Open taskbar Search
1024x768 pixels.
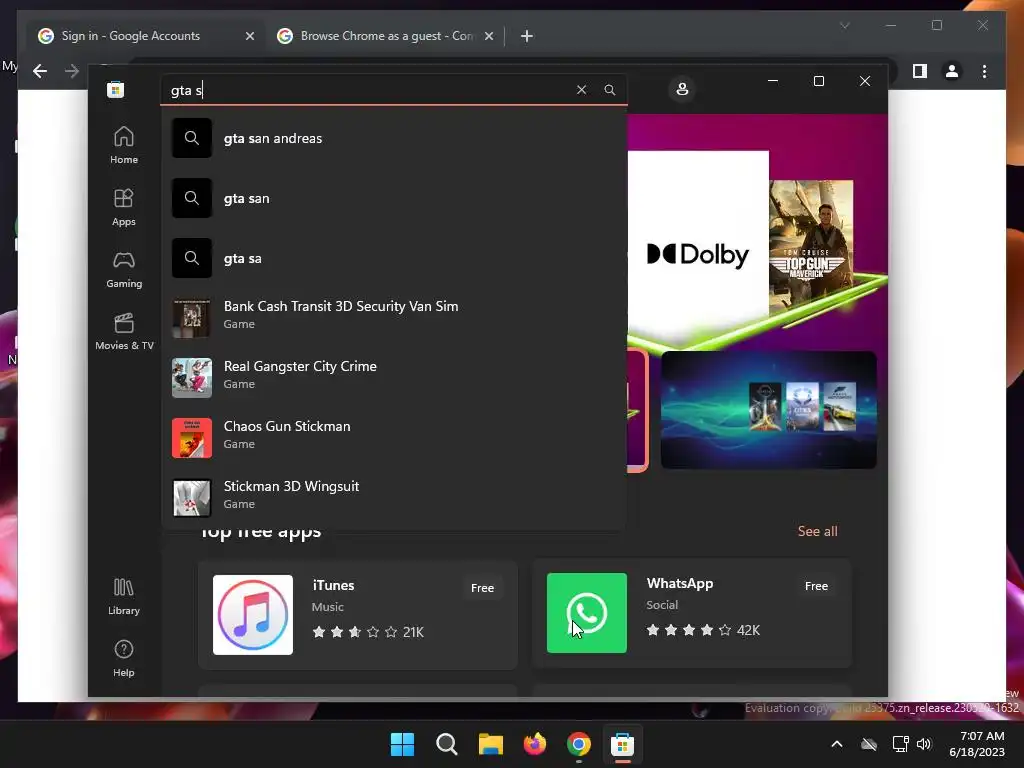click(x=447, y=744)
